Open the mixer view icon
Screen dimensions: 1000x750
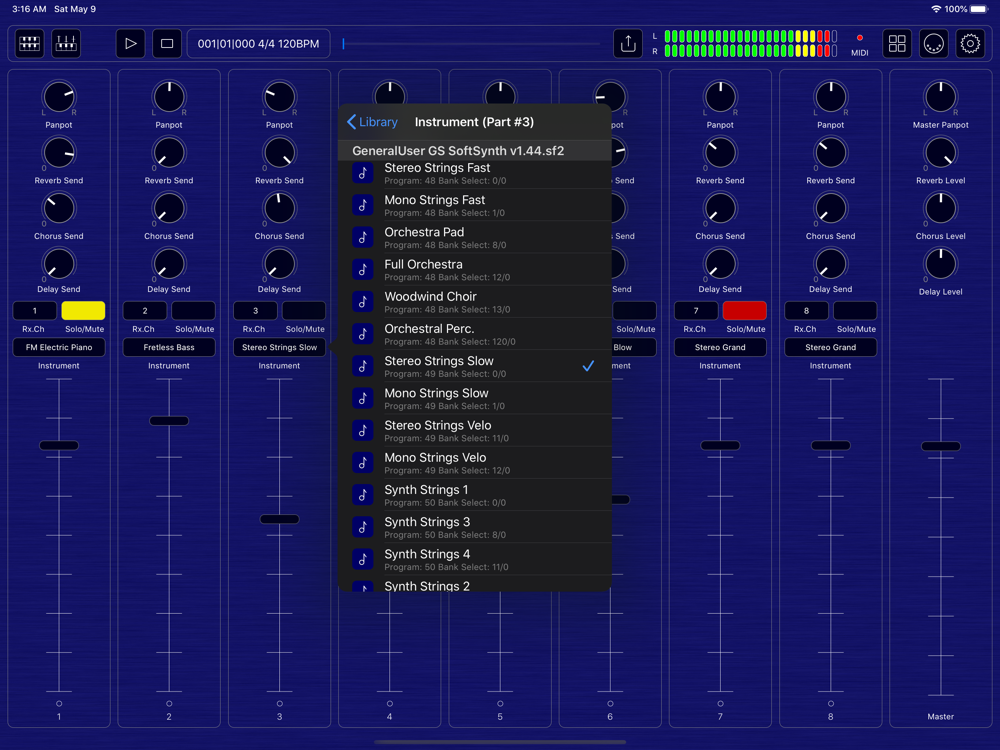[66, 43]
